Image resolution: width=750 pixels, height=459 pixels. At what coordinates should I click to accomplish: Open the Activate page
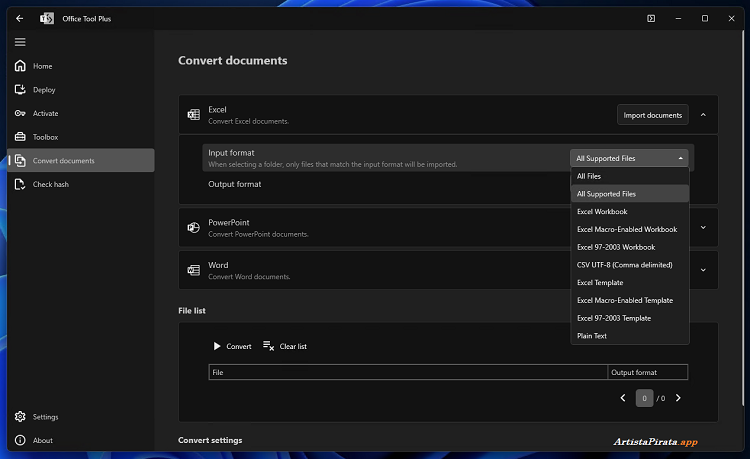80,113
